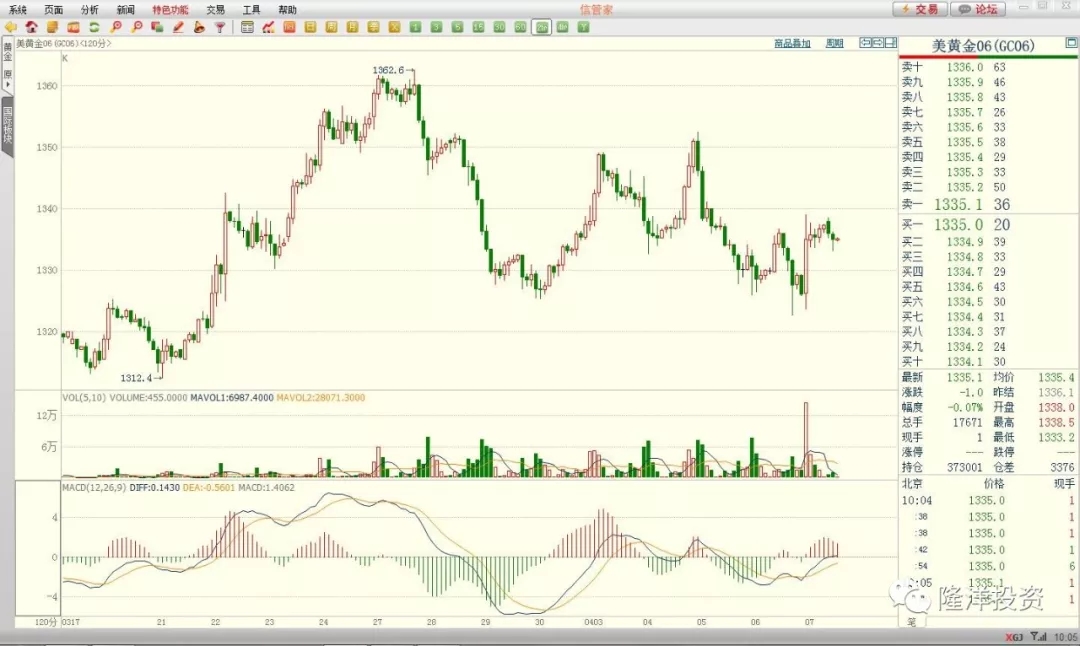Image resolution: width=1080 pixels, height=646 pixels.
Task: Click the gold stack toolbar icon
Action: 52,28
